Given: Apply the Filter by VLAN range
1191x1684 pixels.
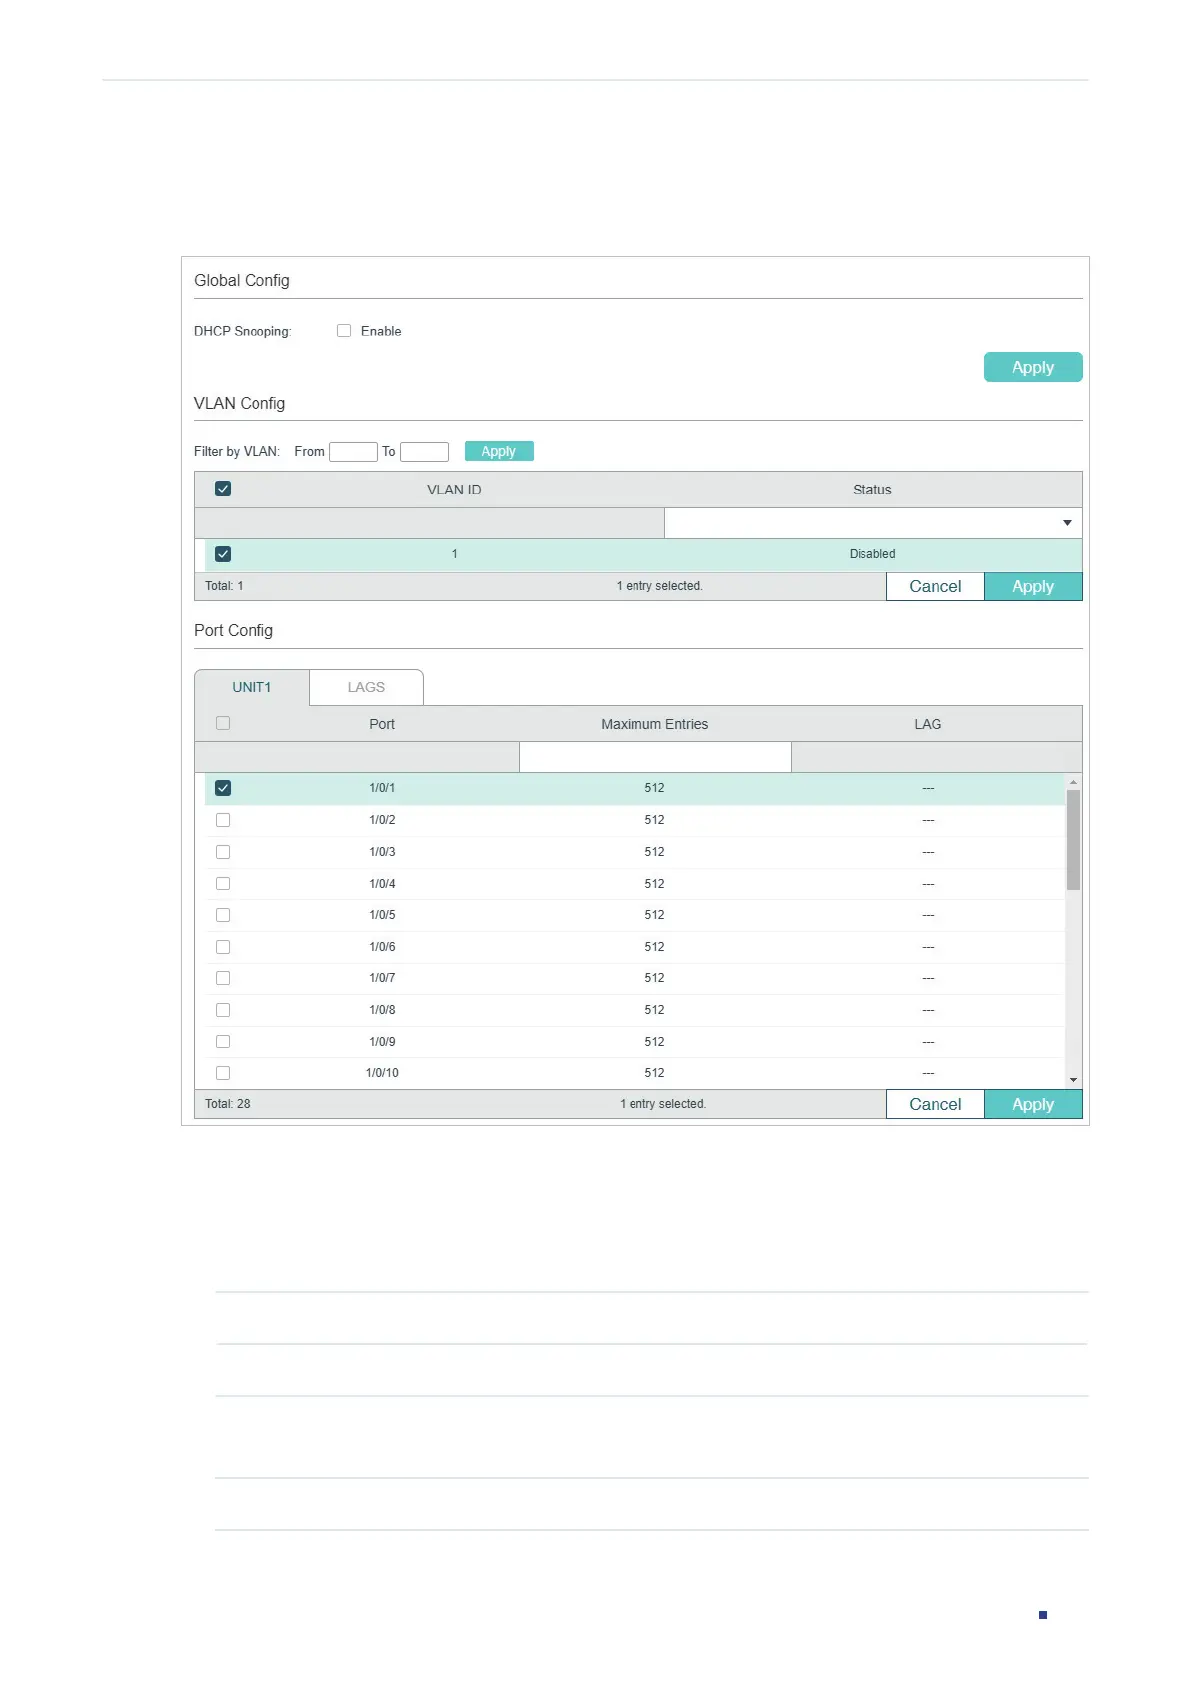Looking at the screenshot, I should (x=499, y=451).
